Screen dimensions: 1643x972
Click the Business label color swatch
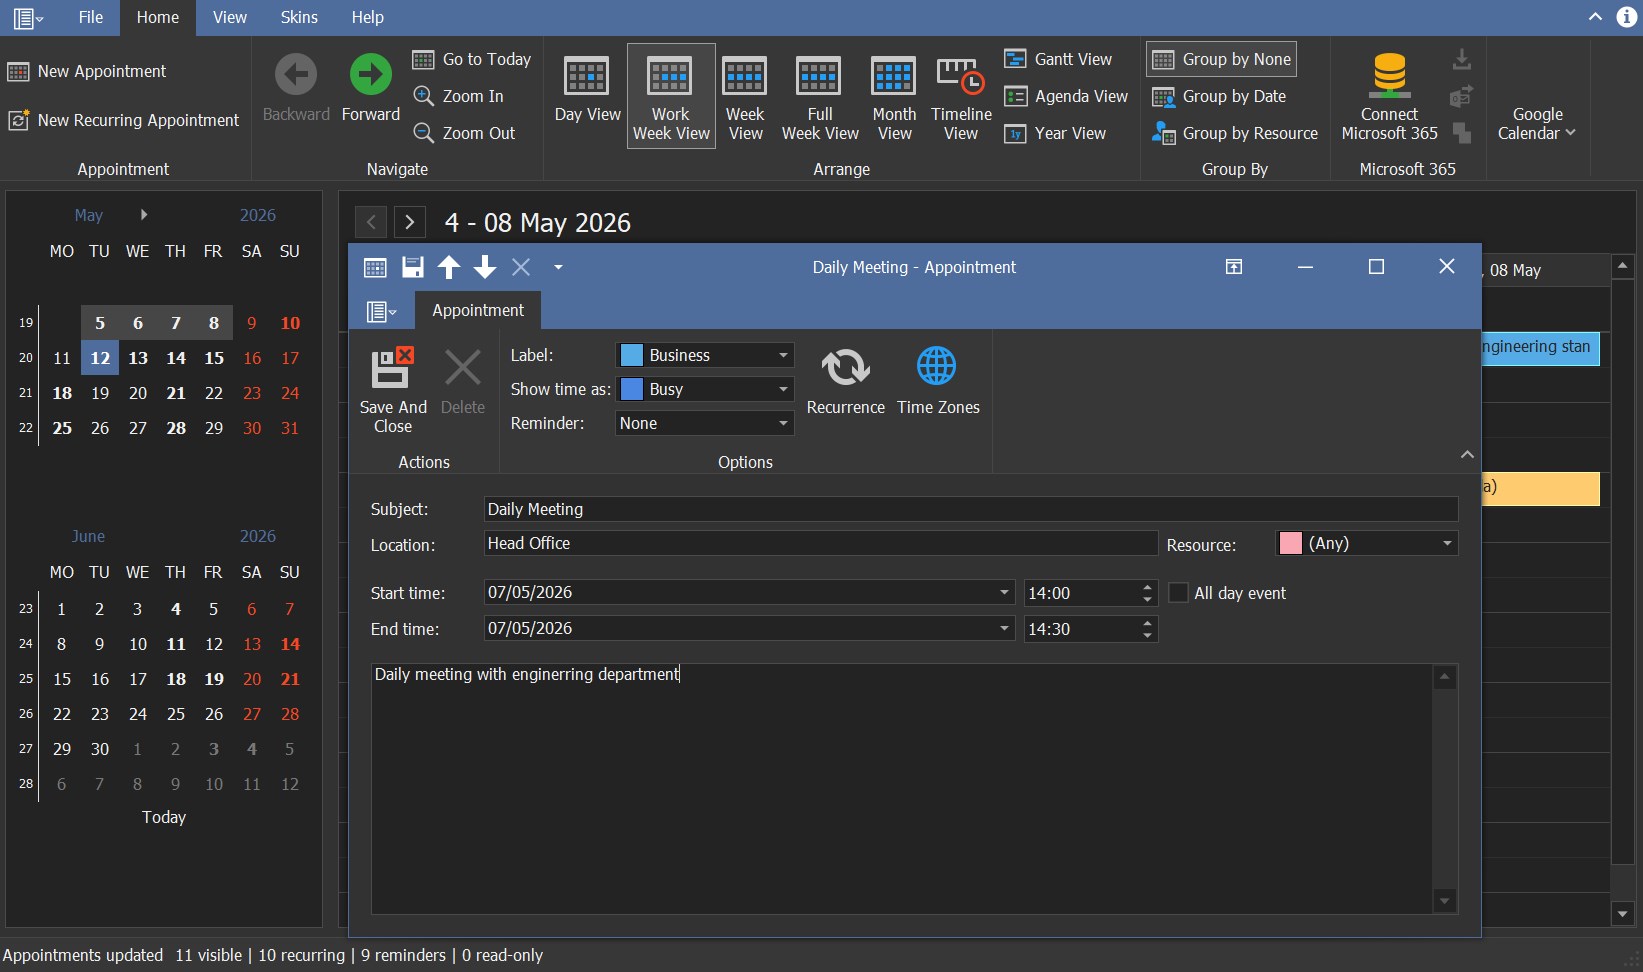(632, 355)
